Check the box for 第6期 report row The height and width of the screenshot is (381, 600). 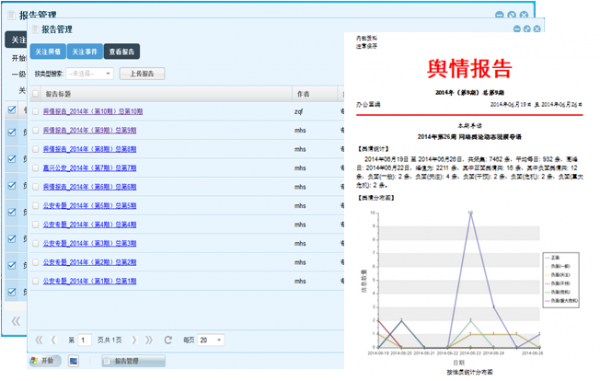[36, 187]
